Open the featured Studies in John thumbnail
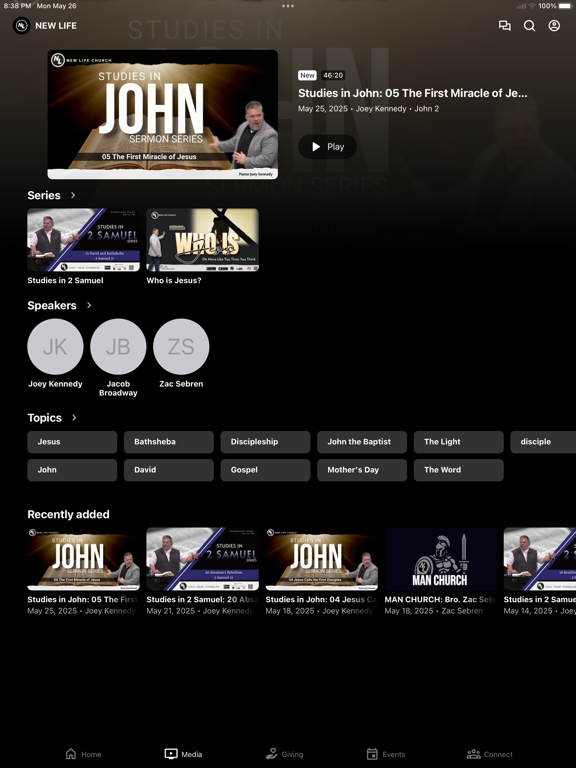This screenshot has width=576, height=768. click(163, 114)
